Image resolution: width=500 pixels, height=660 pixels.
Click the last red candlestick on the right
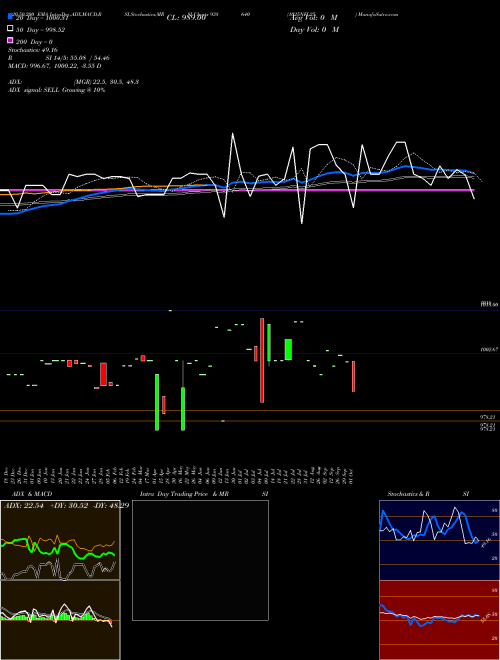(354, 376)
